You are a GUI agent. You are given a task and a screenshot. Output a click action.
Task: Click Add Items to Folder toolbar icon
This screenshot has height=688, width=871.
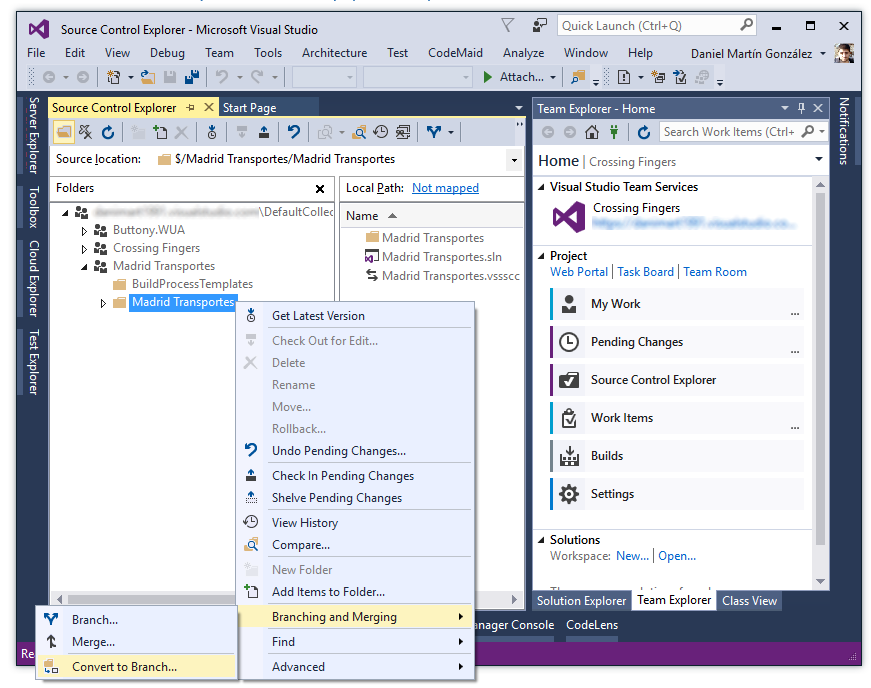[x=160, y=132]
